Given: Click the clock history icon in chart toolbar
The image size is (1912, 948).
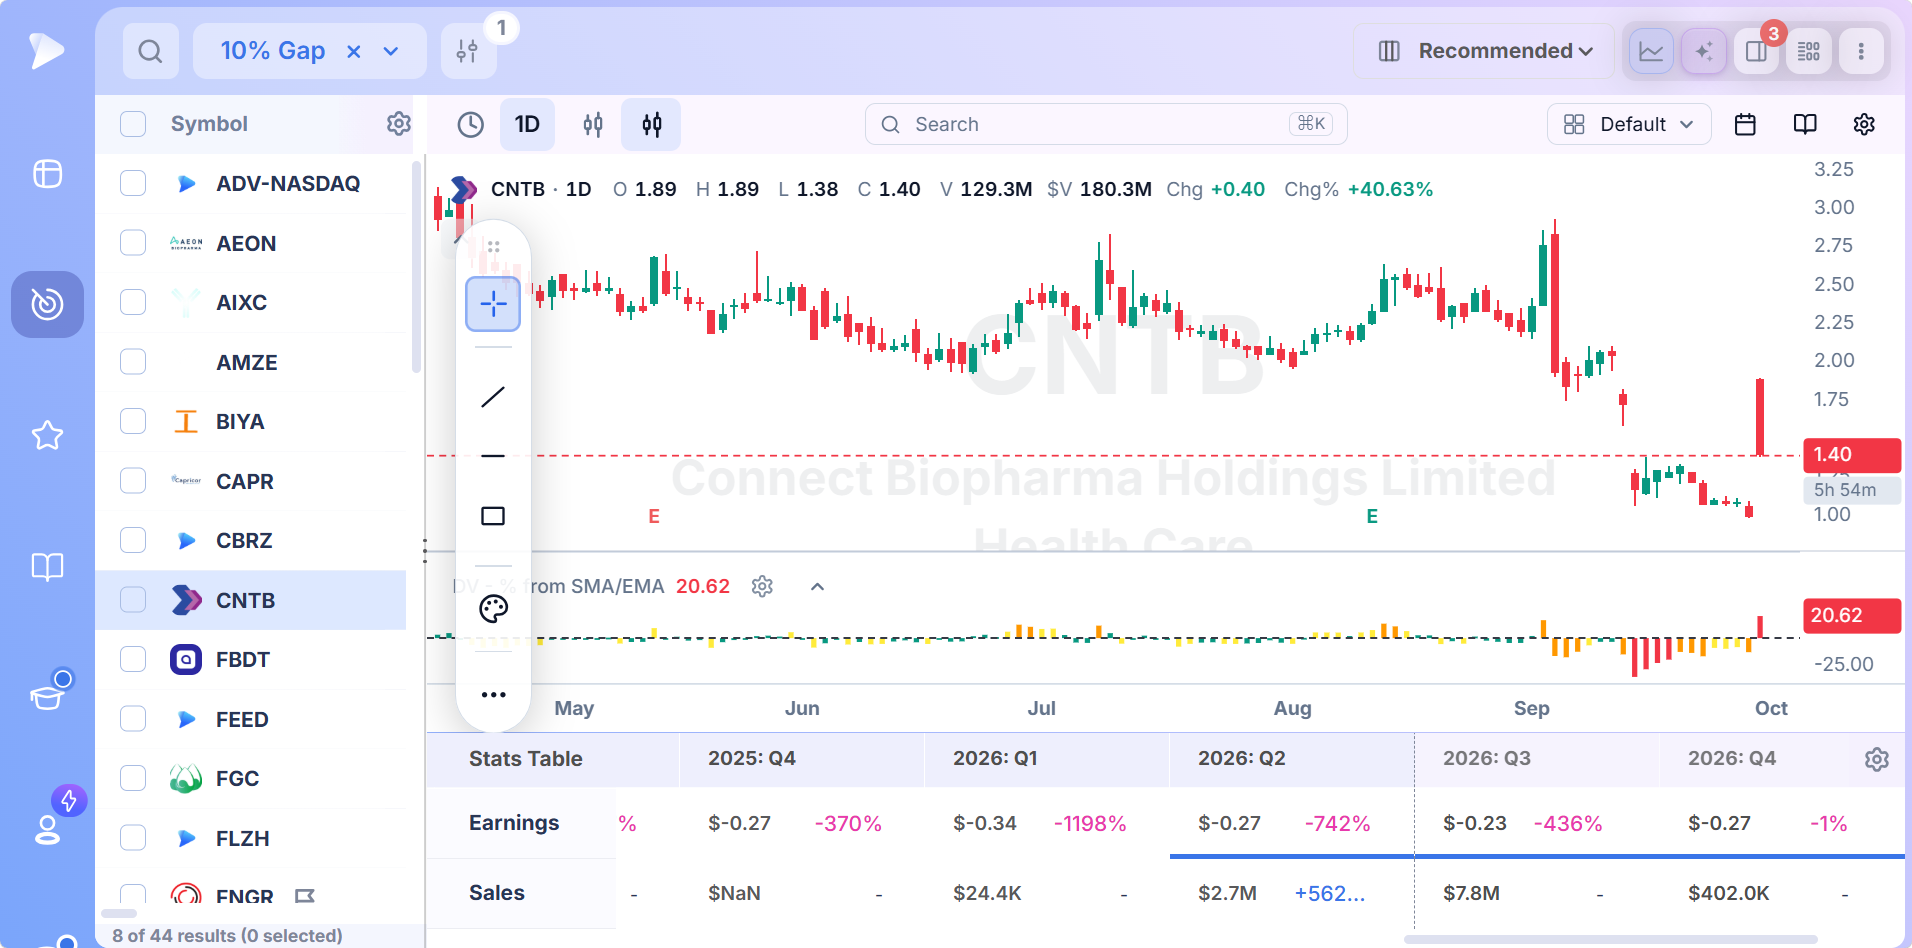Looking at the screenshot, I should (x=470, y=124).
